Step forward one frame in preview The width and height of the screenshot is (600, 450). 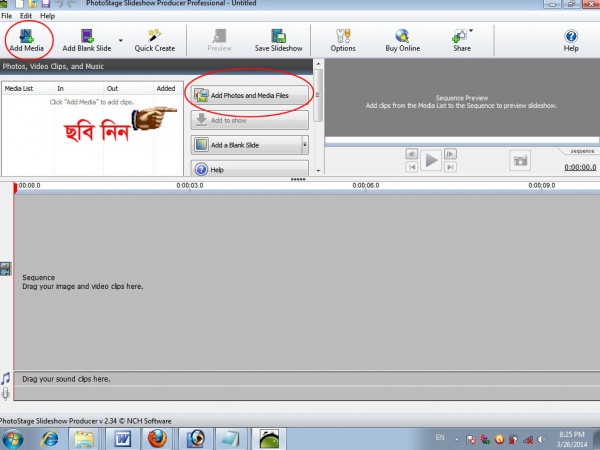[x=450, y=154]
